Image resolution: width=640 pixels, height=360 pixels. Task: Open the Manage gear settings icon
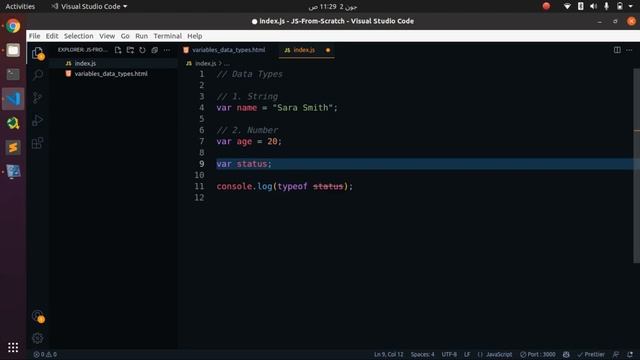tap(38, 338)
